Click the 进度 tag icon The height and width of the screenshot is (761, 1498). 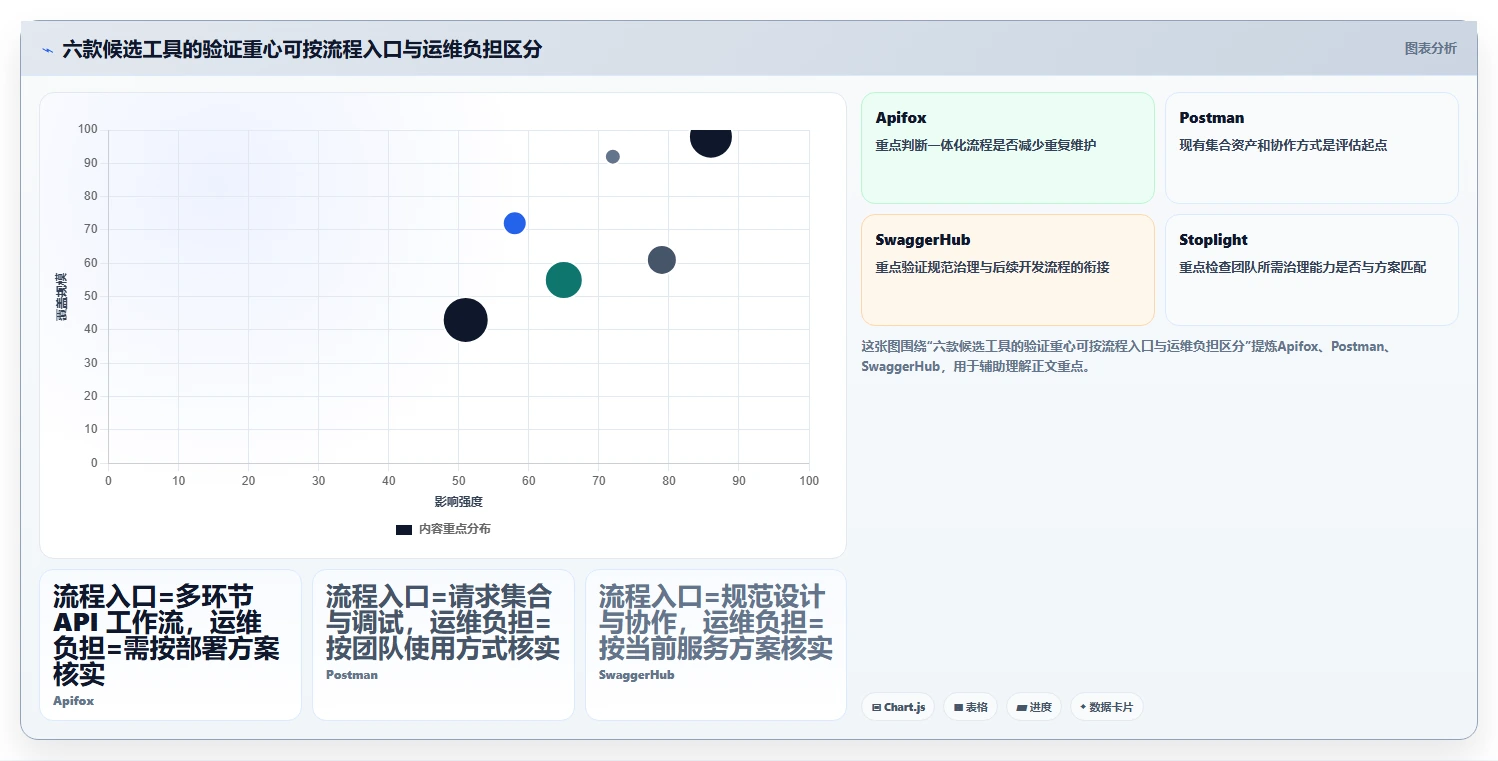coord(1021,707)
